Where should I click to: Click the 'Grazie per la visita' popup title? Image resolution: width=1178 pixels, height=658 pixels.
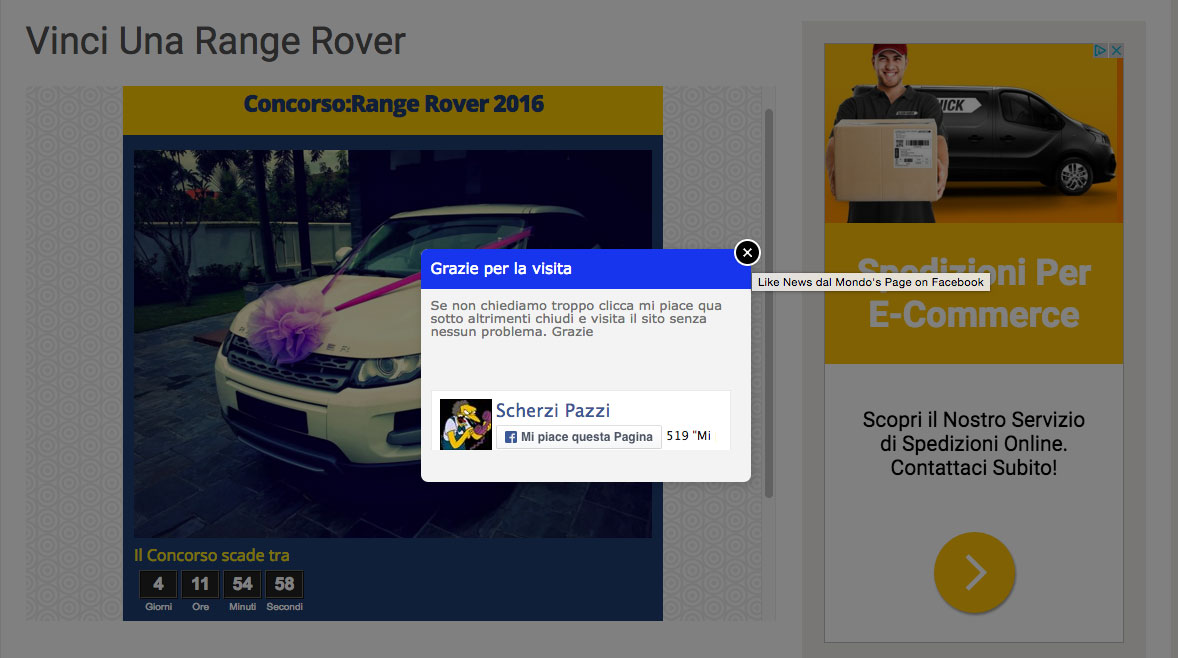pos(500,269)
